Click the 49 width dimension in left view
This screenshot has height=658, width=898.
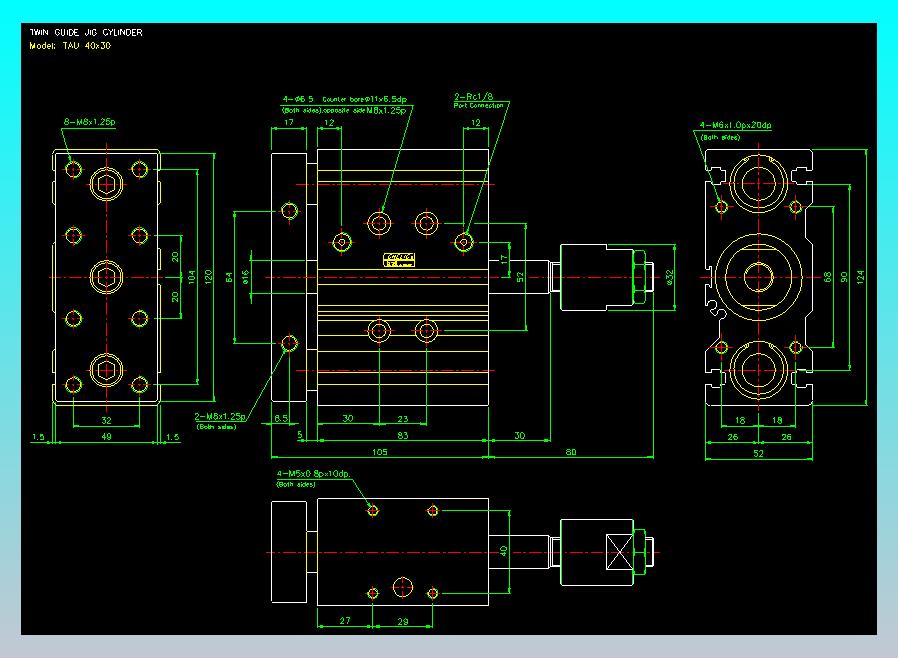106,437
